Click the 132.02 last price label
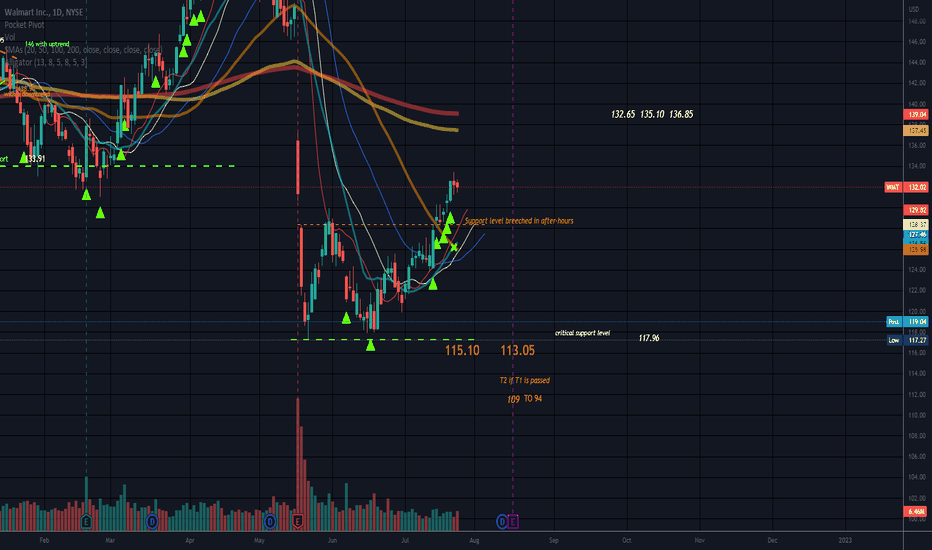This screenshot has height=550, width=932. click(917, 187)
